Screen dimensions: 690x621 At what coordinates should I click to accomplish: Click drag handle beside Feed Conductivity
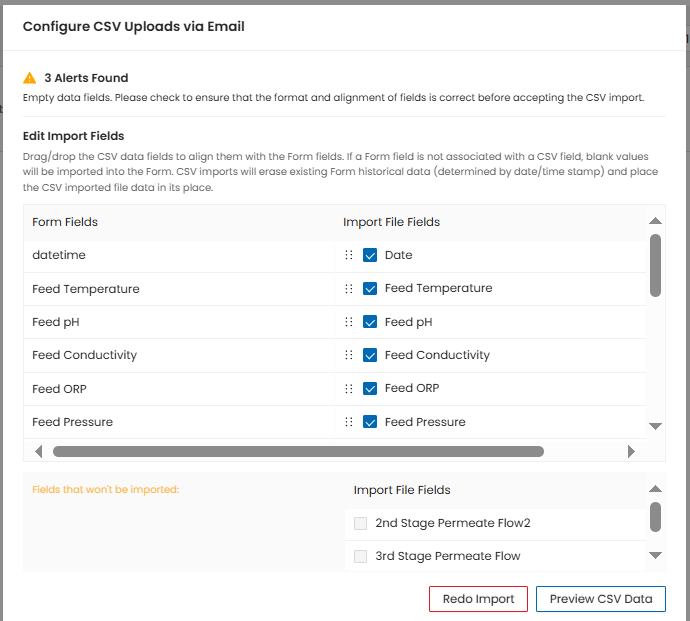(349, 355)
